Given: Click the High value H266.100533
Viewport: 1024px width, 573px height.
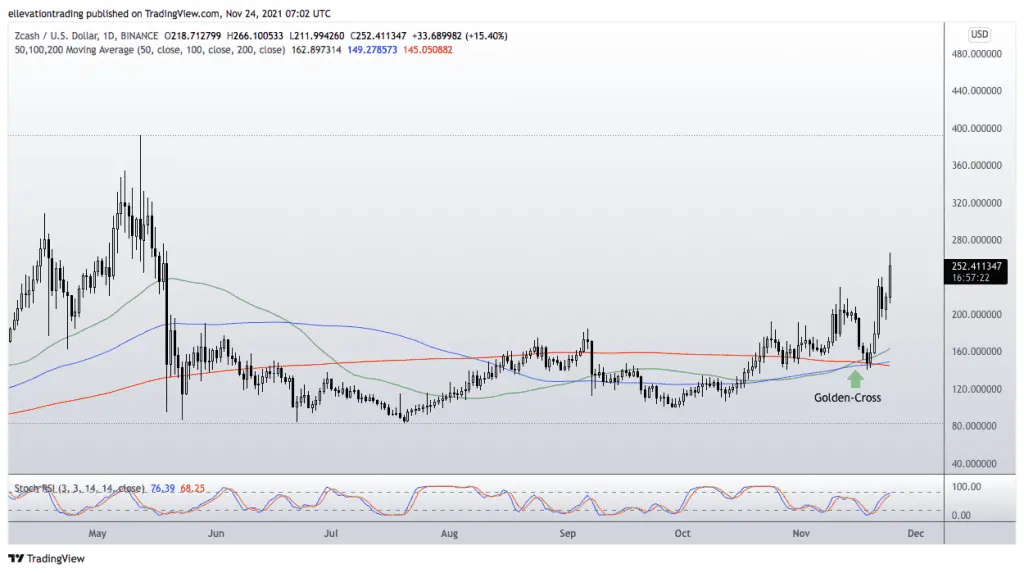Looking at the screenshot, I should coord(255,36).
